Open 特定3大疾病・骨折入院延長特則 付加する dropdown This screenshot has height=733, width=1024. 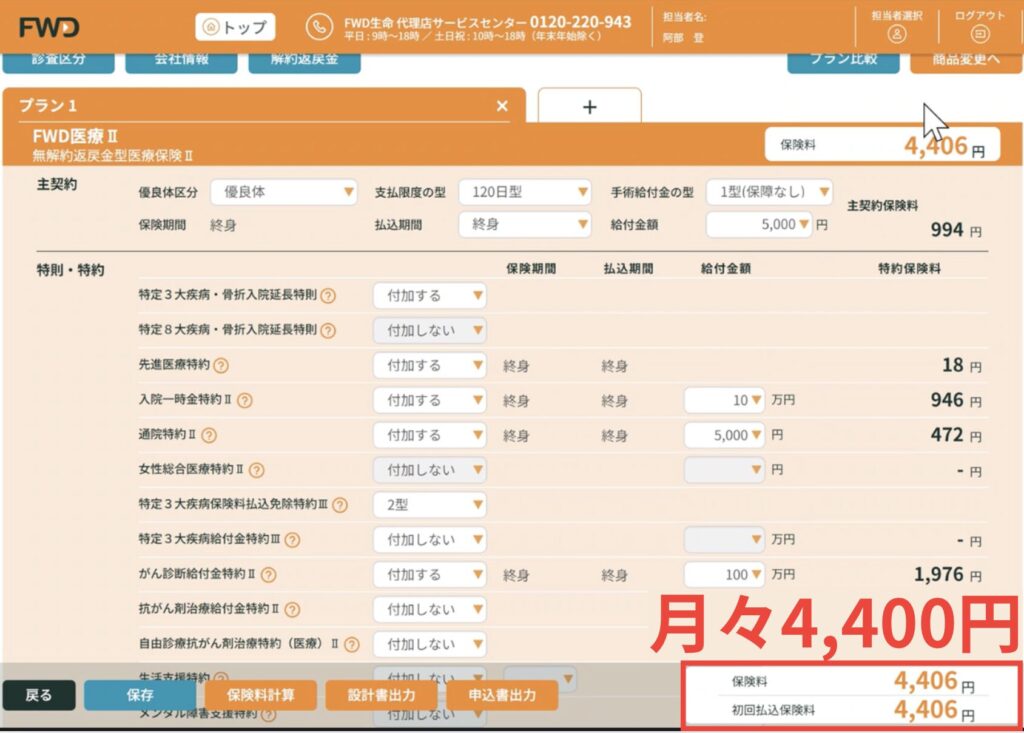pyautogui.click(x=430, y=296)
